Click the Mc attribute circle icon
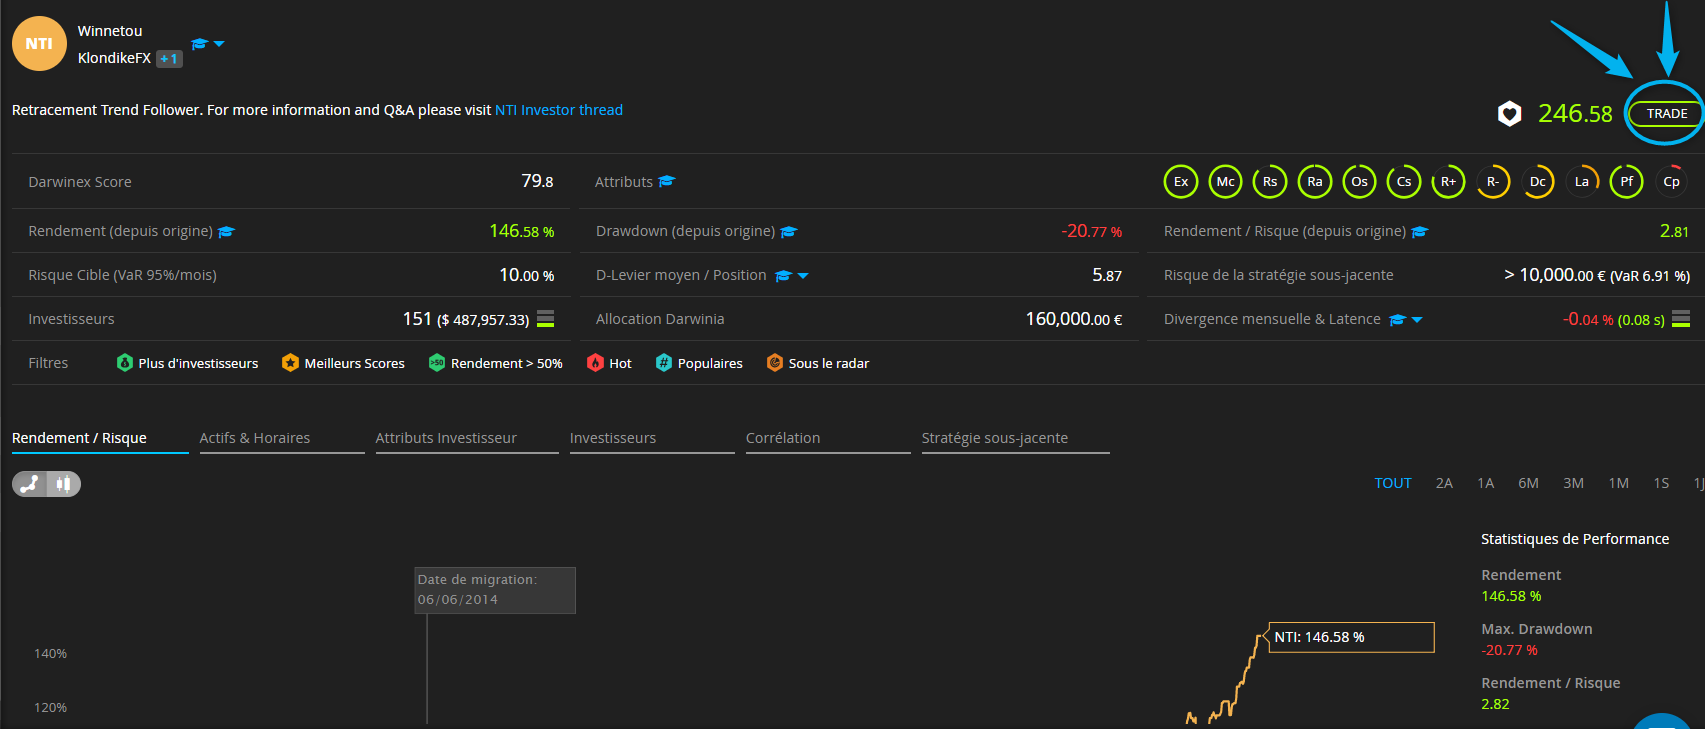This screenshot has height=729, width=1705. (x=1225, y=182)
